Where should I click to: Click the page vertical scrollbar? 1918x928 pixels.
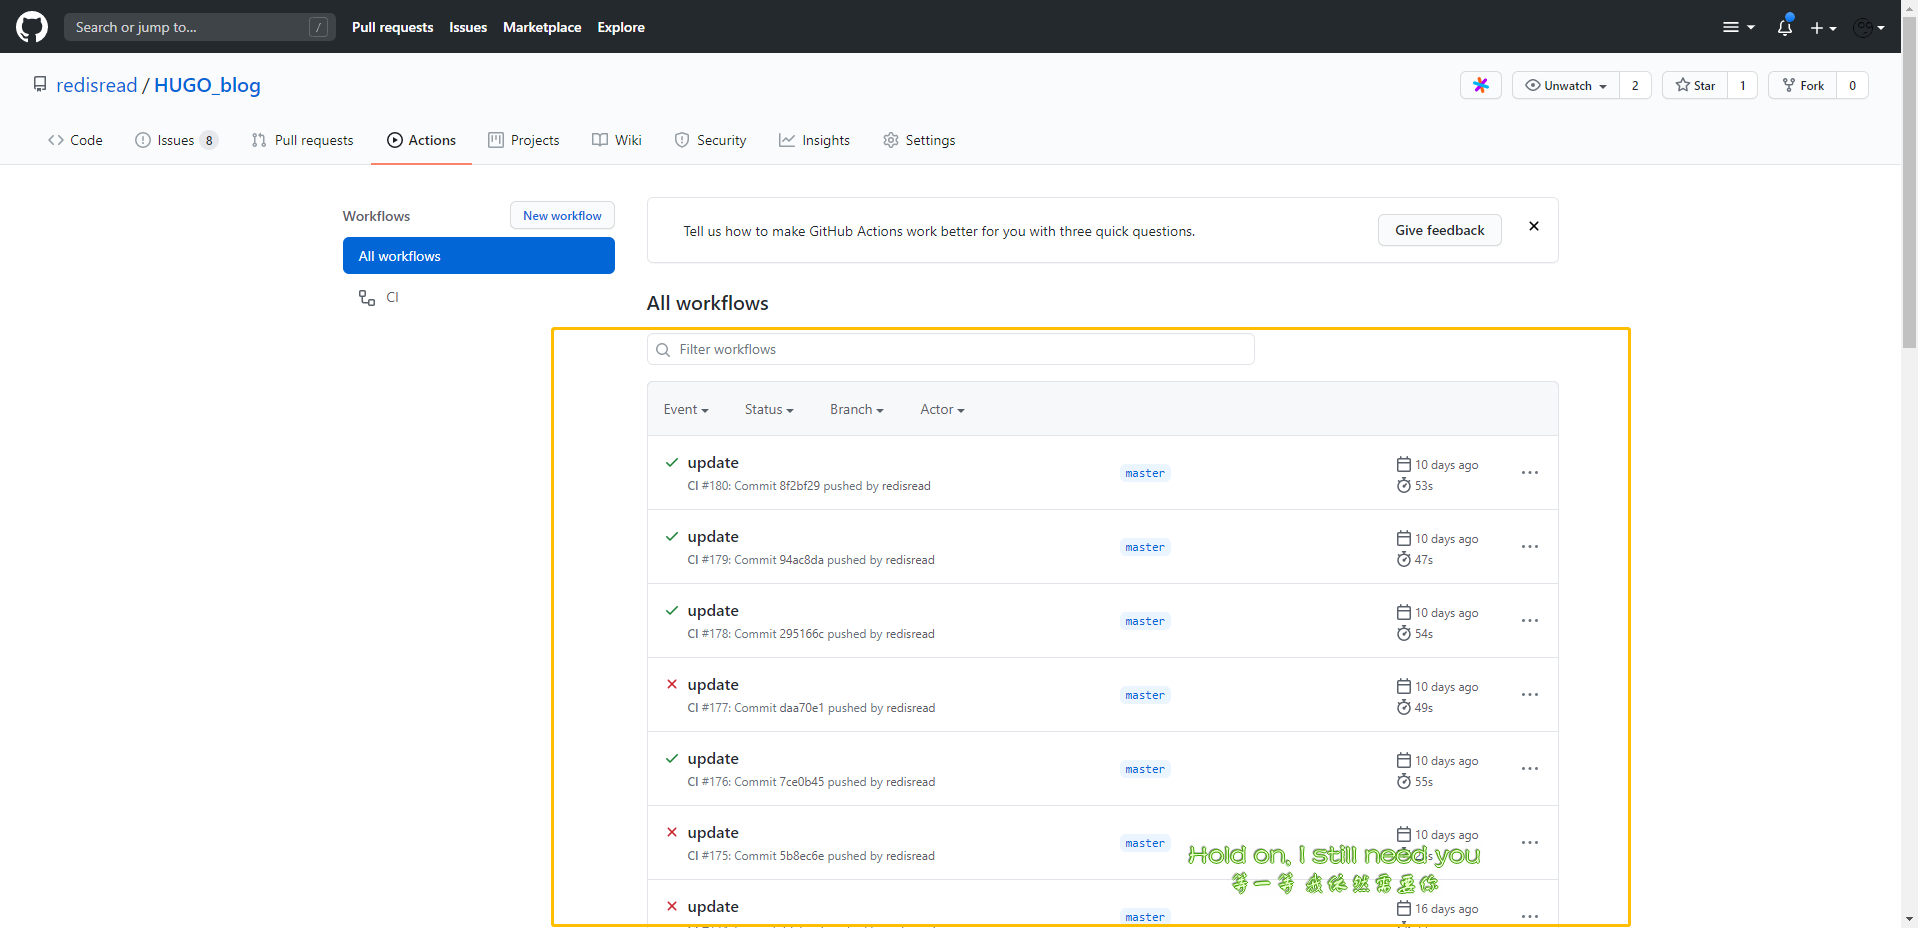point(1909,180)
